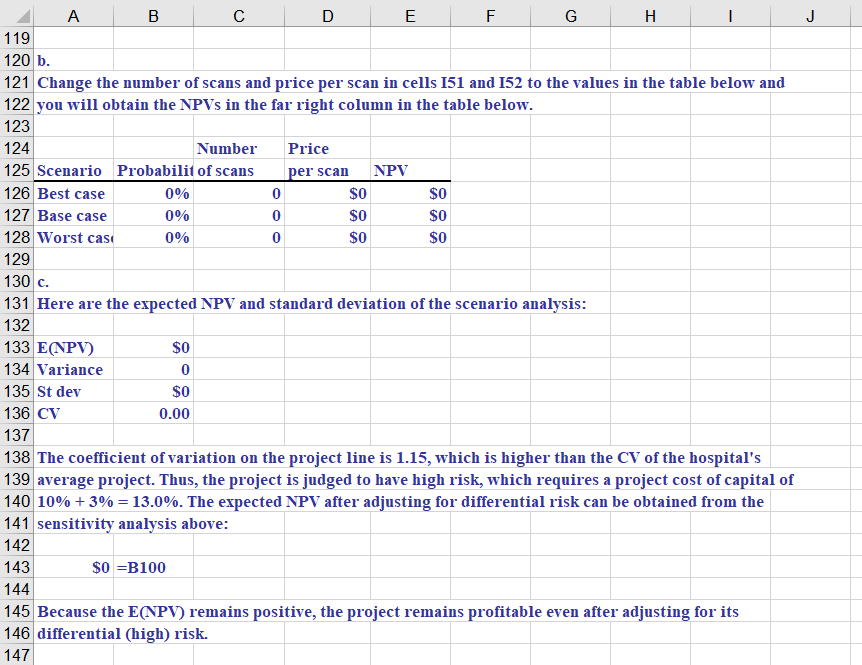Click 'Because the E(NPV) remains positive' text line
862x665 pixels.
pyautogui.click(x=388, y=611)
